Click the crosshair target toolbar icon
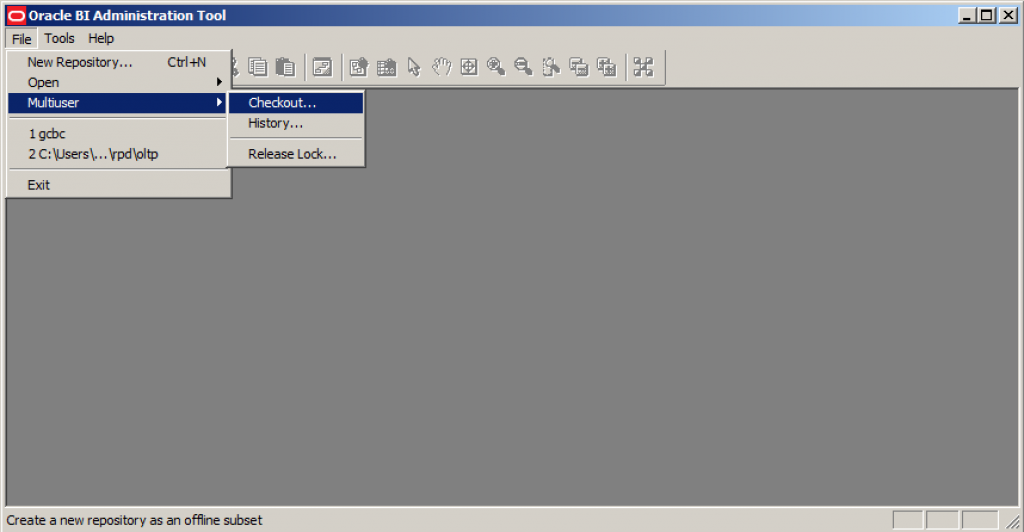This screenshot has height=532, width=1024. [x=469, y=67]
